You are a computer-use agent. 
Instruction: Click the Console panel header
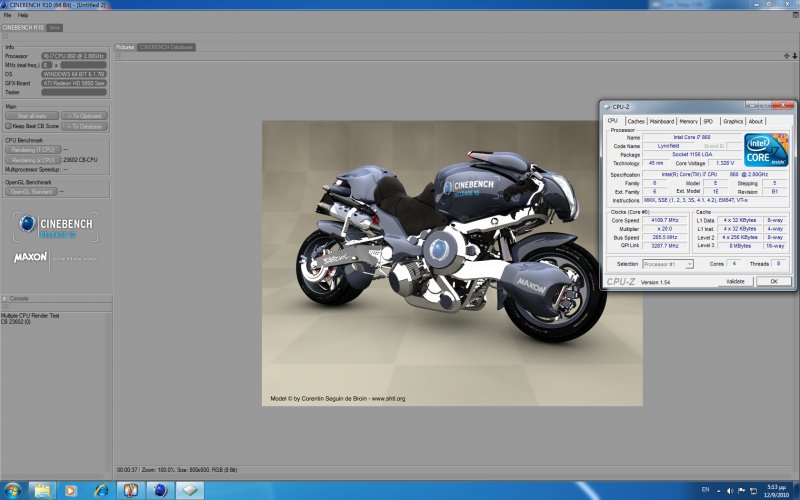coord(56,298)
